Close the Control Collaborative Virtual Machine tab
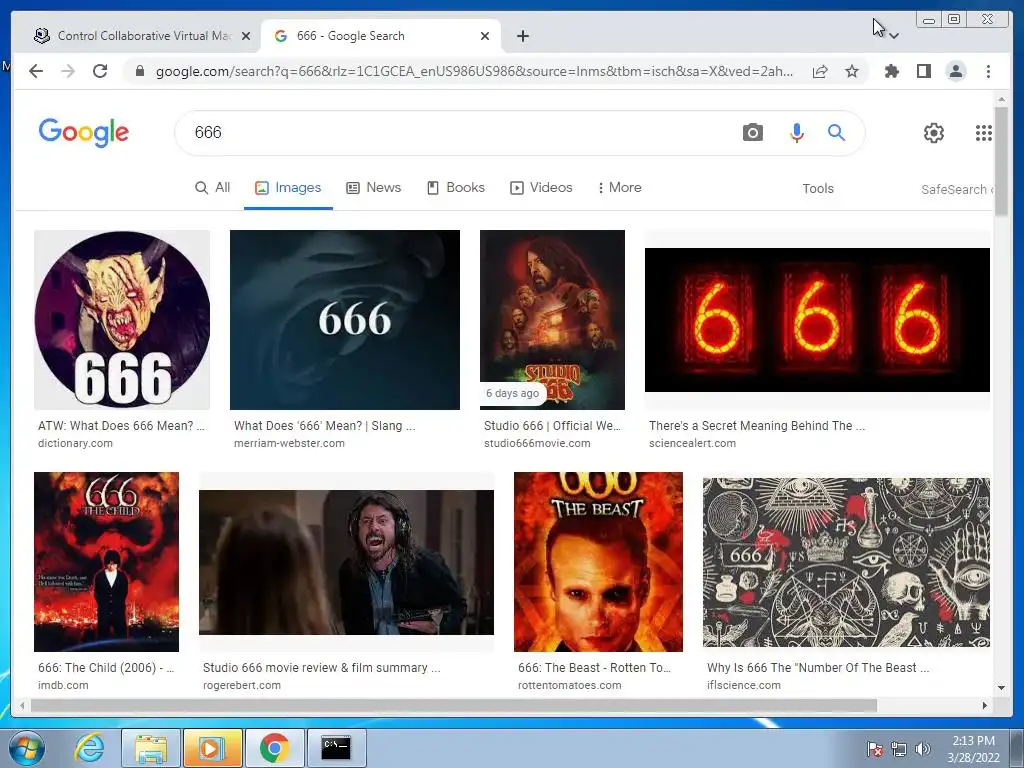 [x=246, y=36]
